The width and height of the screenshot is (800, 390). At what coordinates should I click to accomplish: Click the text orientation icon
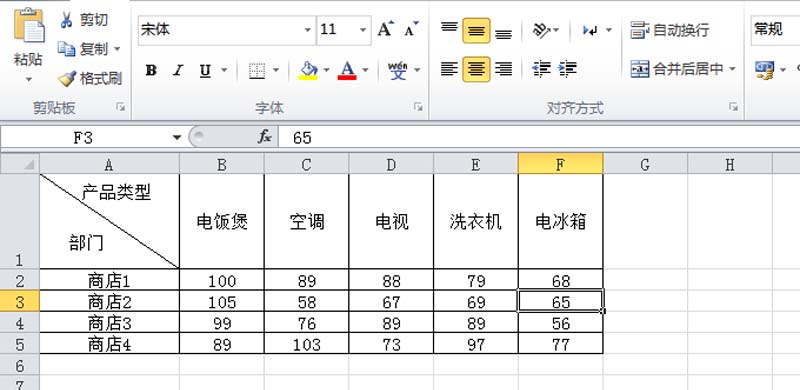coord(541,30)
